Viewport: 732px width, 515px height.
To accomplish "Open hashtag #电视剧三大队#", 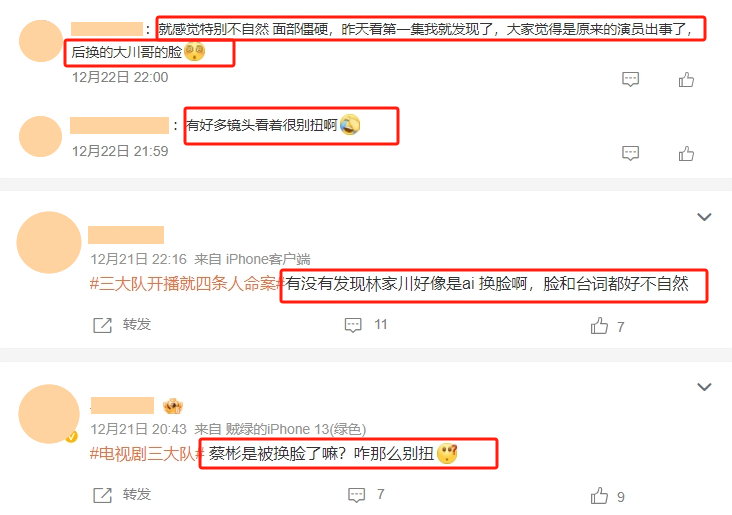I will (x=147, y=454).
